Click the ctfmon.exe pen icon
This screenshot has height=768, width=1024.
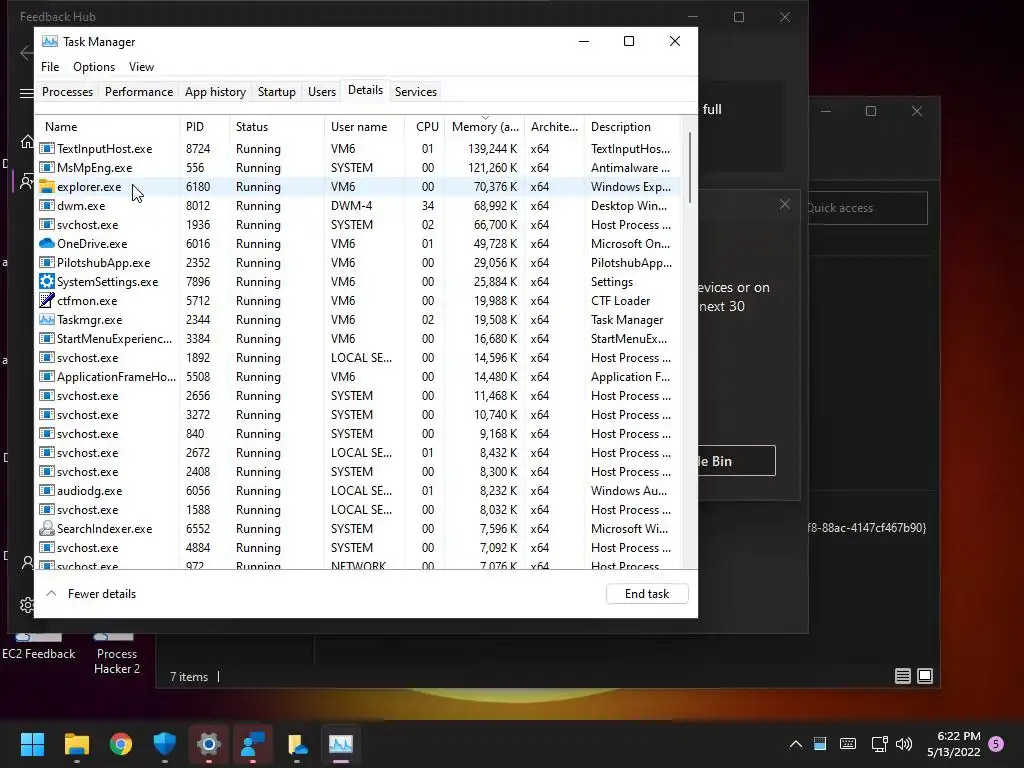point(46,300)
